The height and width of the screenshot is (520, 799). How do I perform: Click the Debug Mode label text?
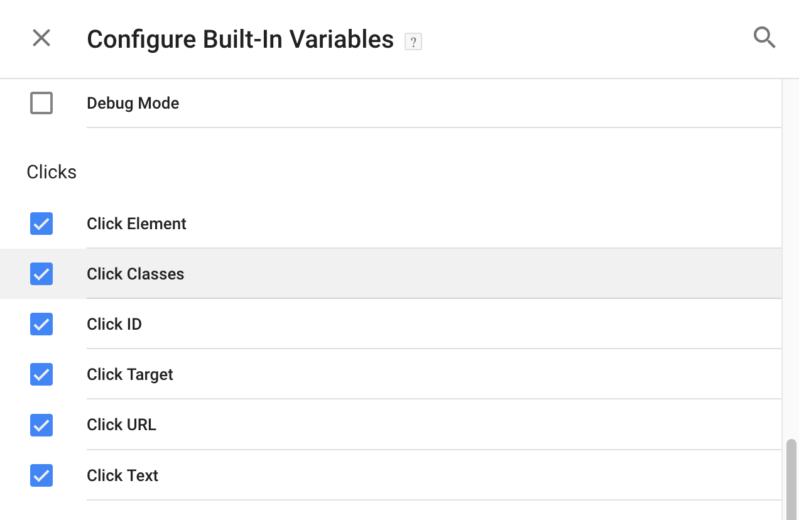pos(133,103)
